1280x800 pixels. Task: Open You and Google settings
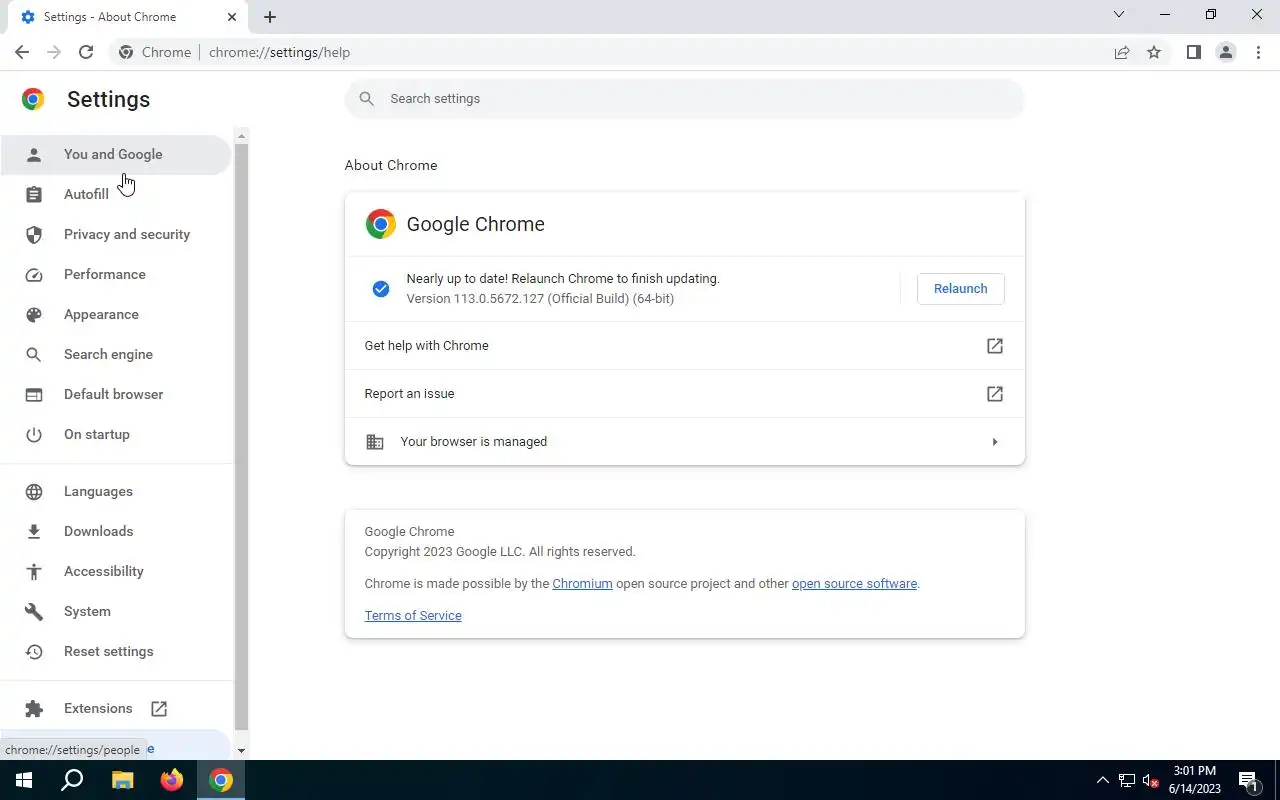pos(116,154)
